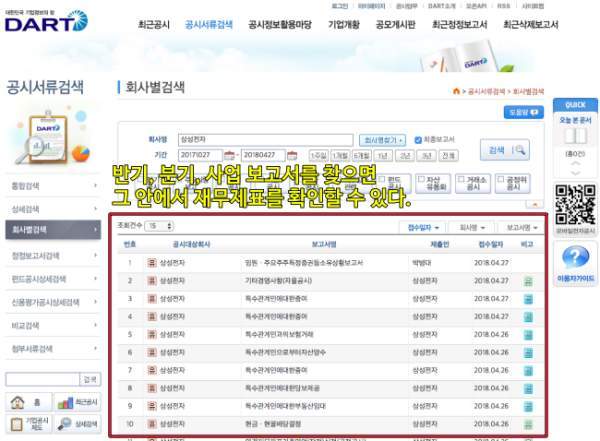Open the 이용자가이드 question mark icon
The width and height of the screenshot is (600, 441).
[x=575, y=258]
